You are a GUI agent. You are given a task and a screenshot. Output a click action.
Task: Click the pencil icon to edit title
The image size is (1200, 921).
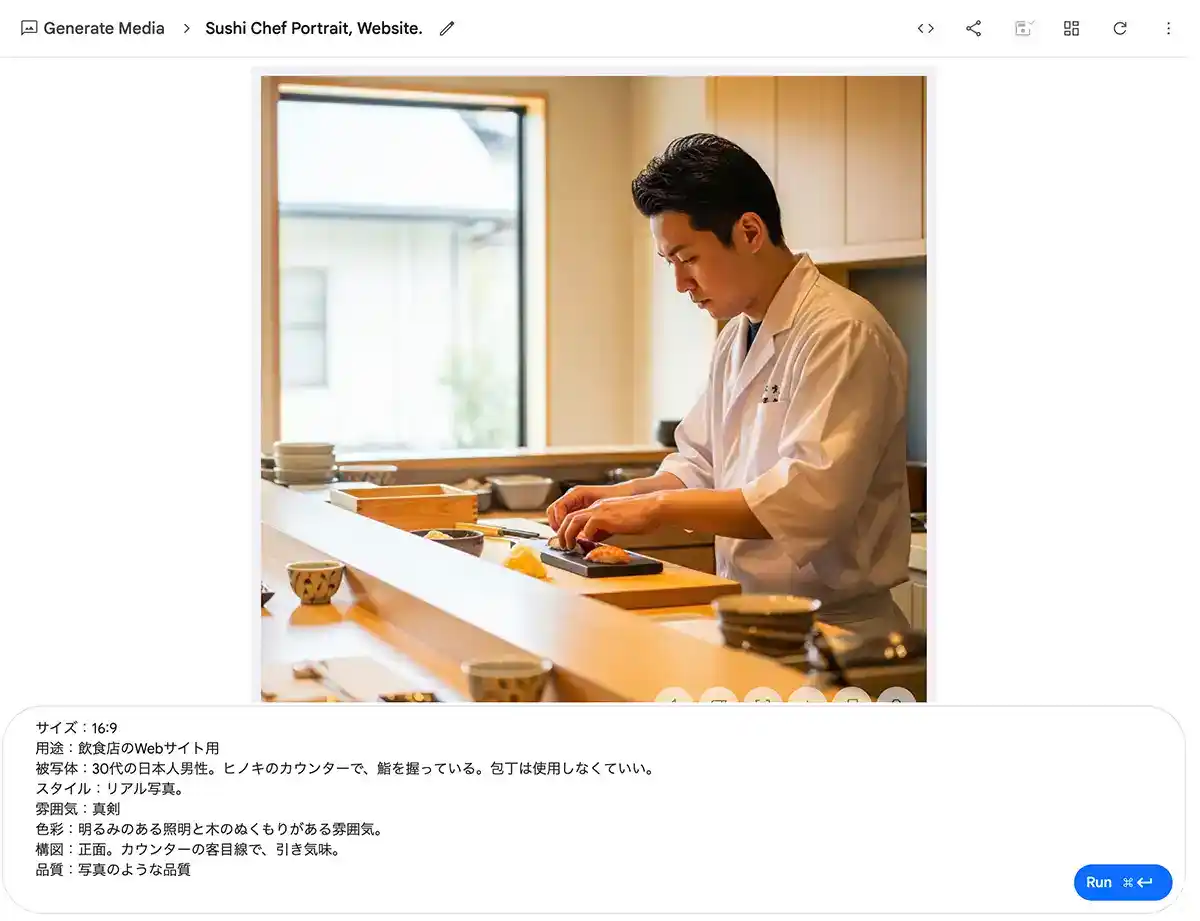tap(447, 28)
